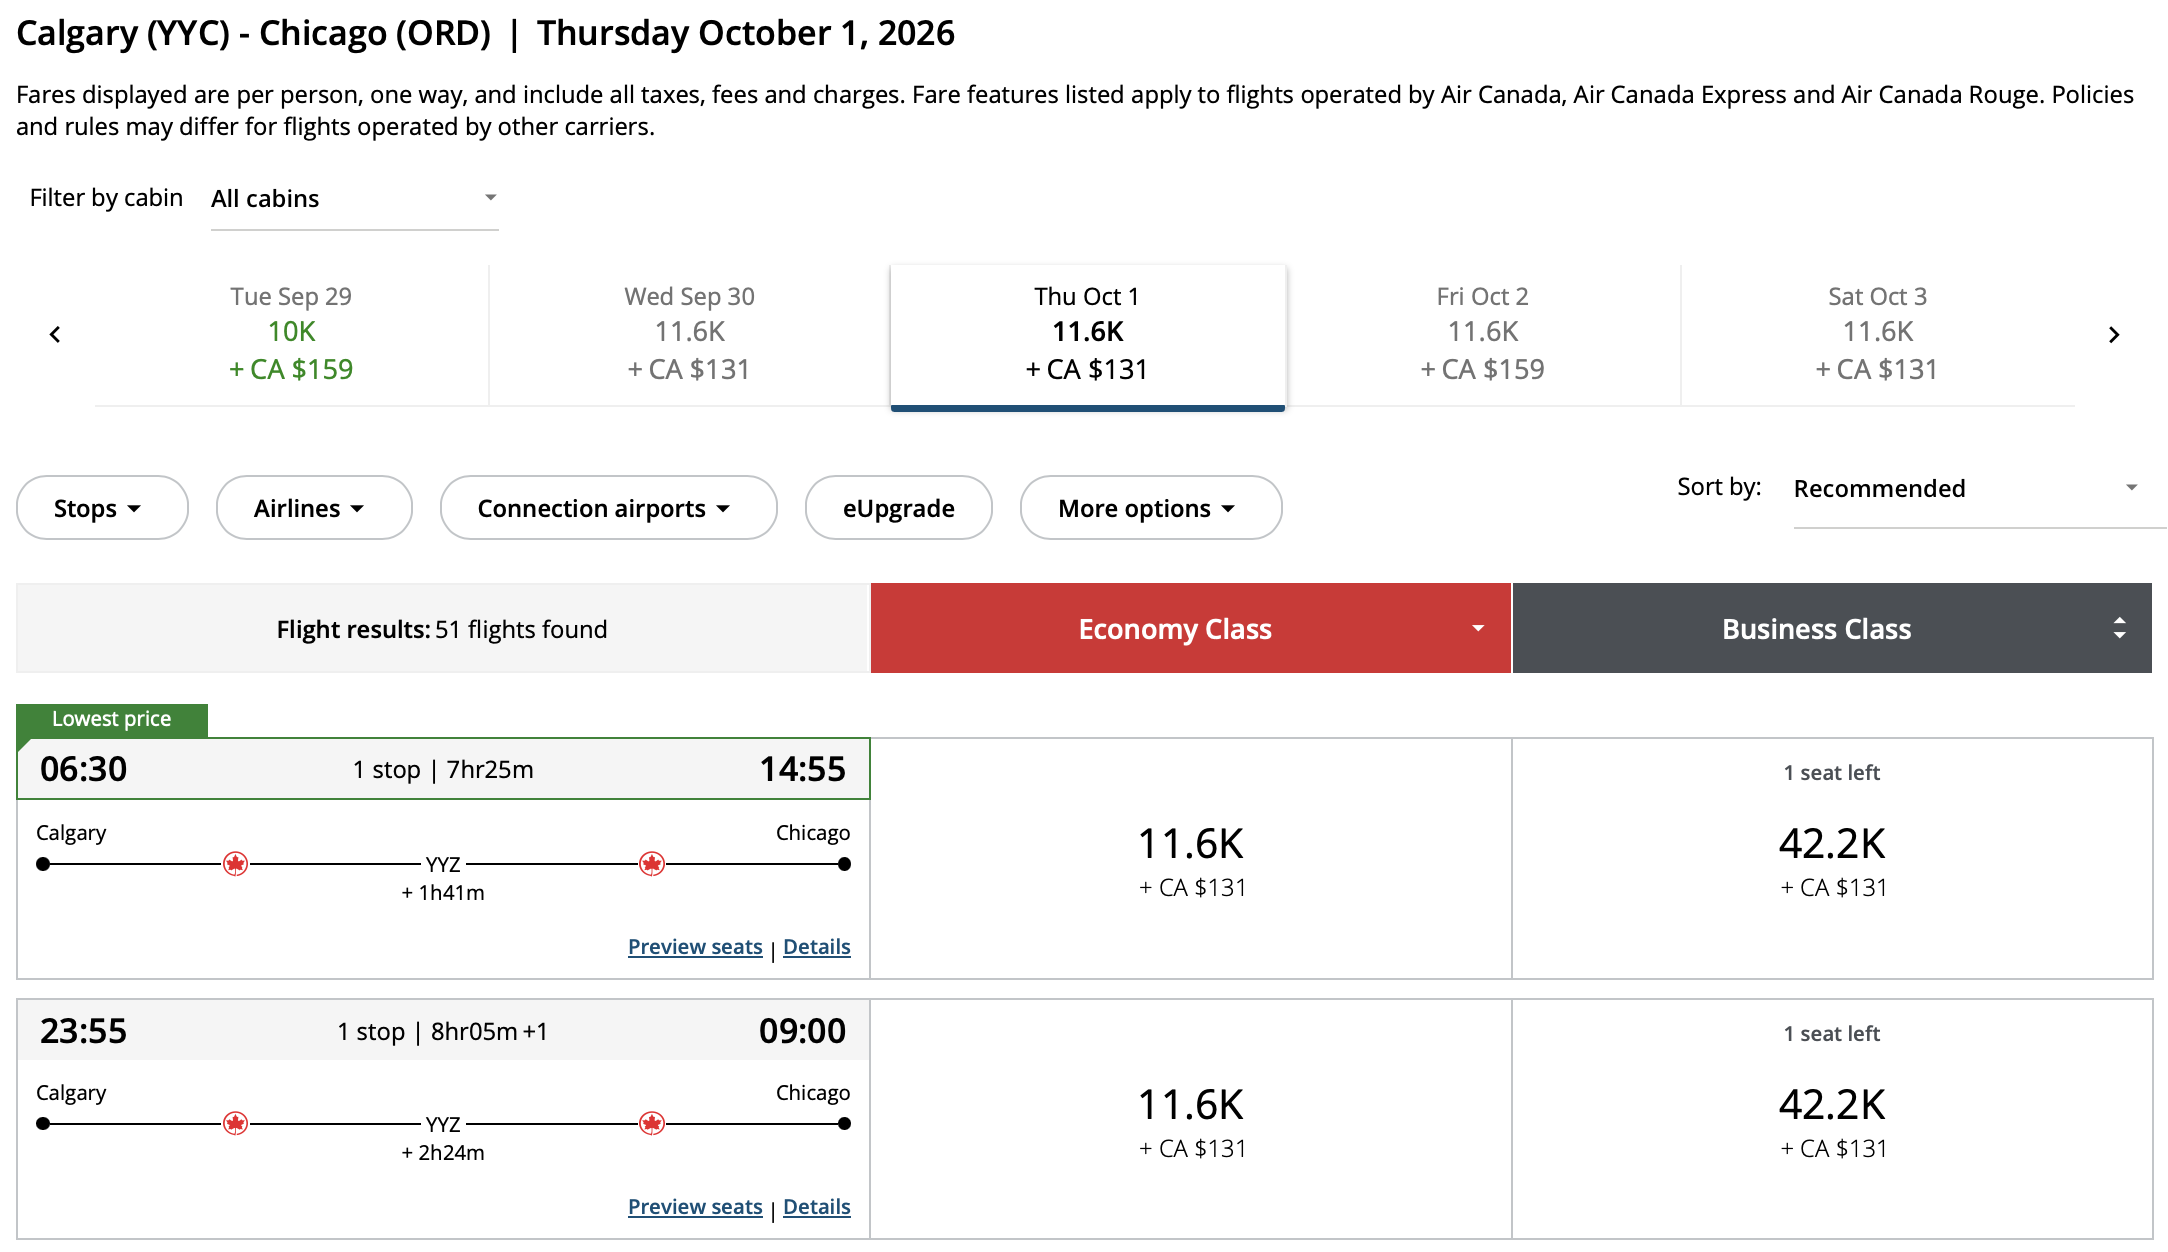Open Details for the 23:55 flight
Viewport: 2168px width, 1252px height.
(817, 1207)
